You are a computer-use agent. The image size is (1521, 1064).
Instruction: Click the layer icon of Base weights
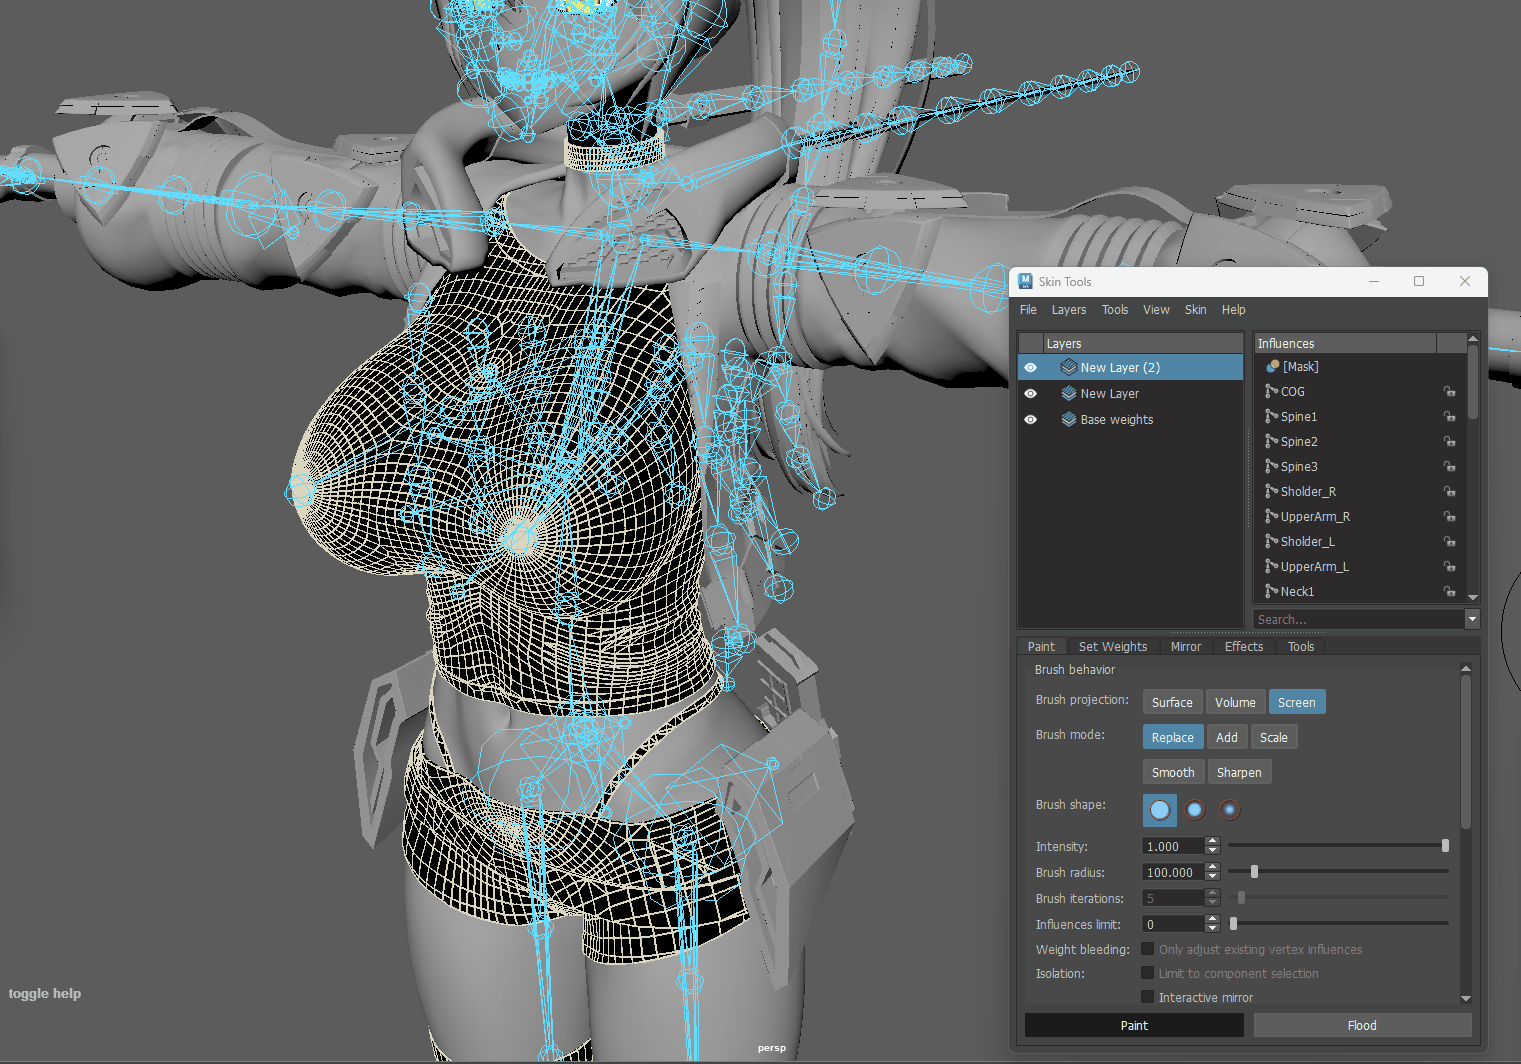coord(1069,420)
